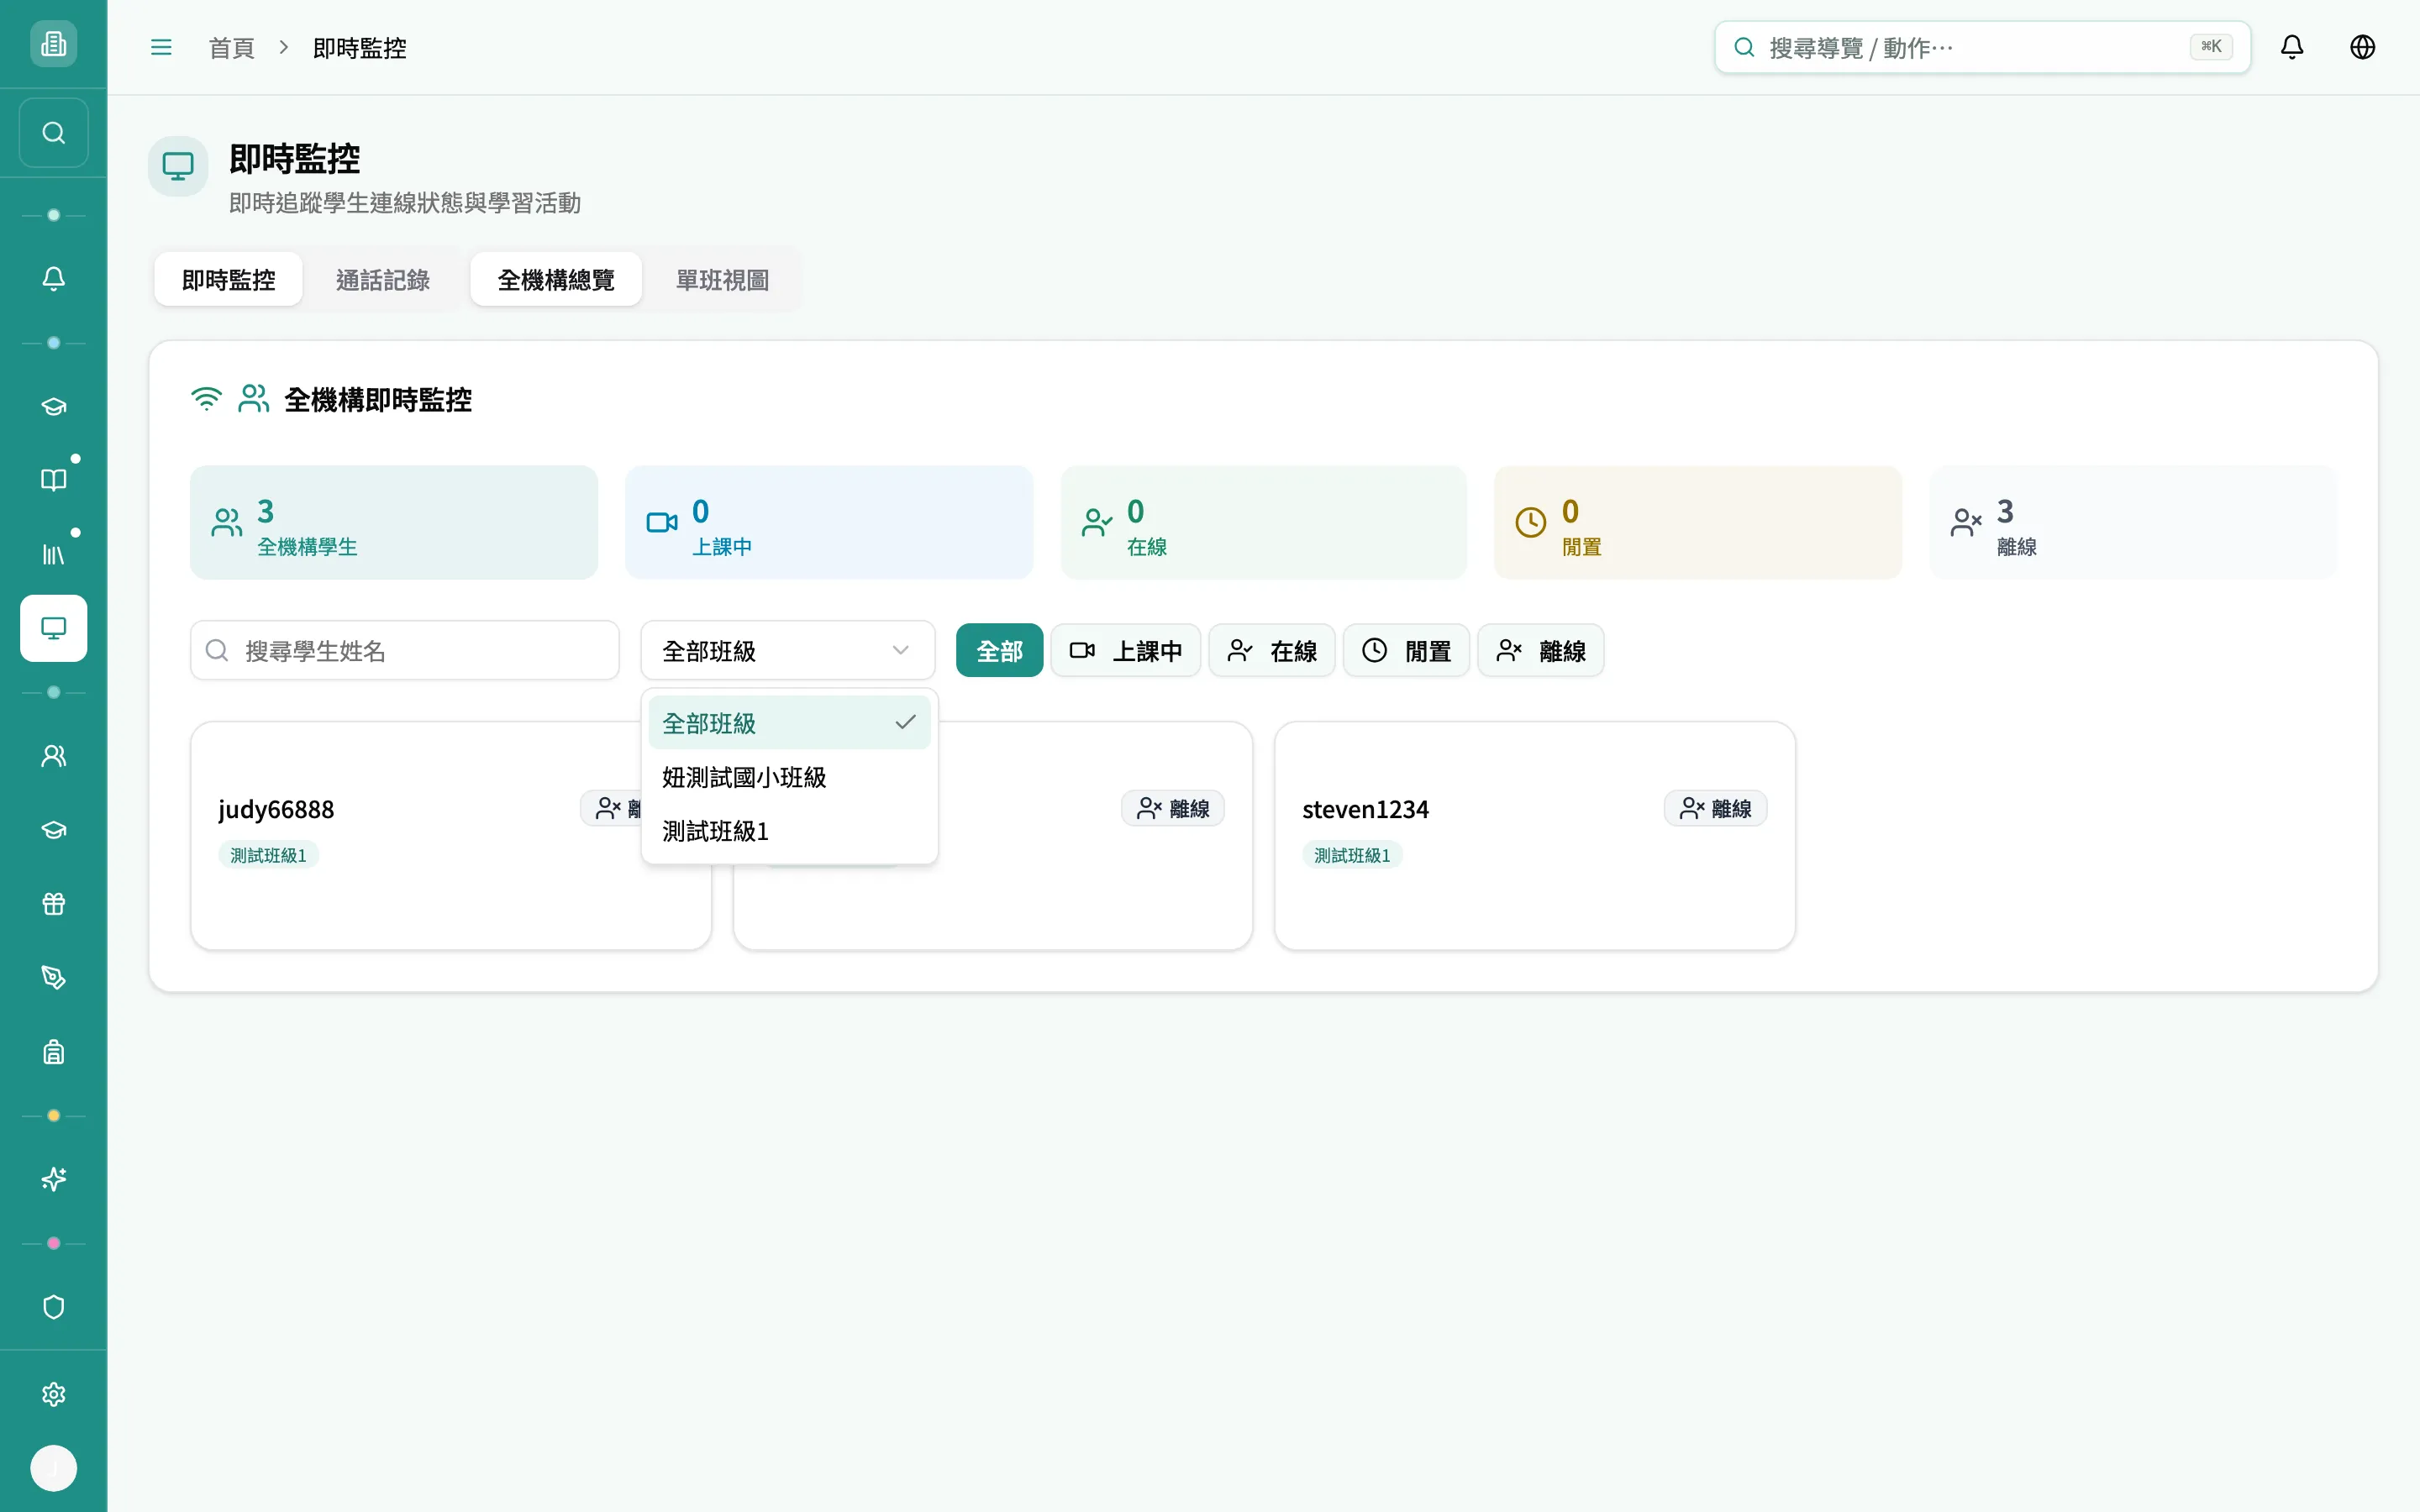Click the app logo in sidebar

click(x=53, y=44)
